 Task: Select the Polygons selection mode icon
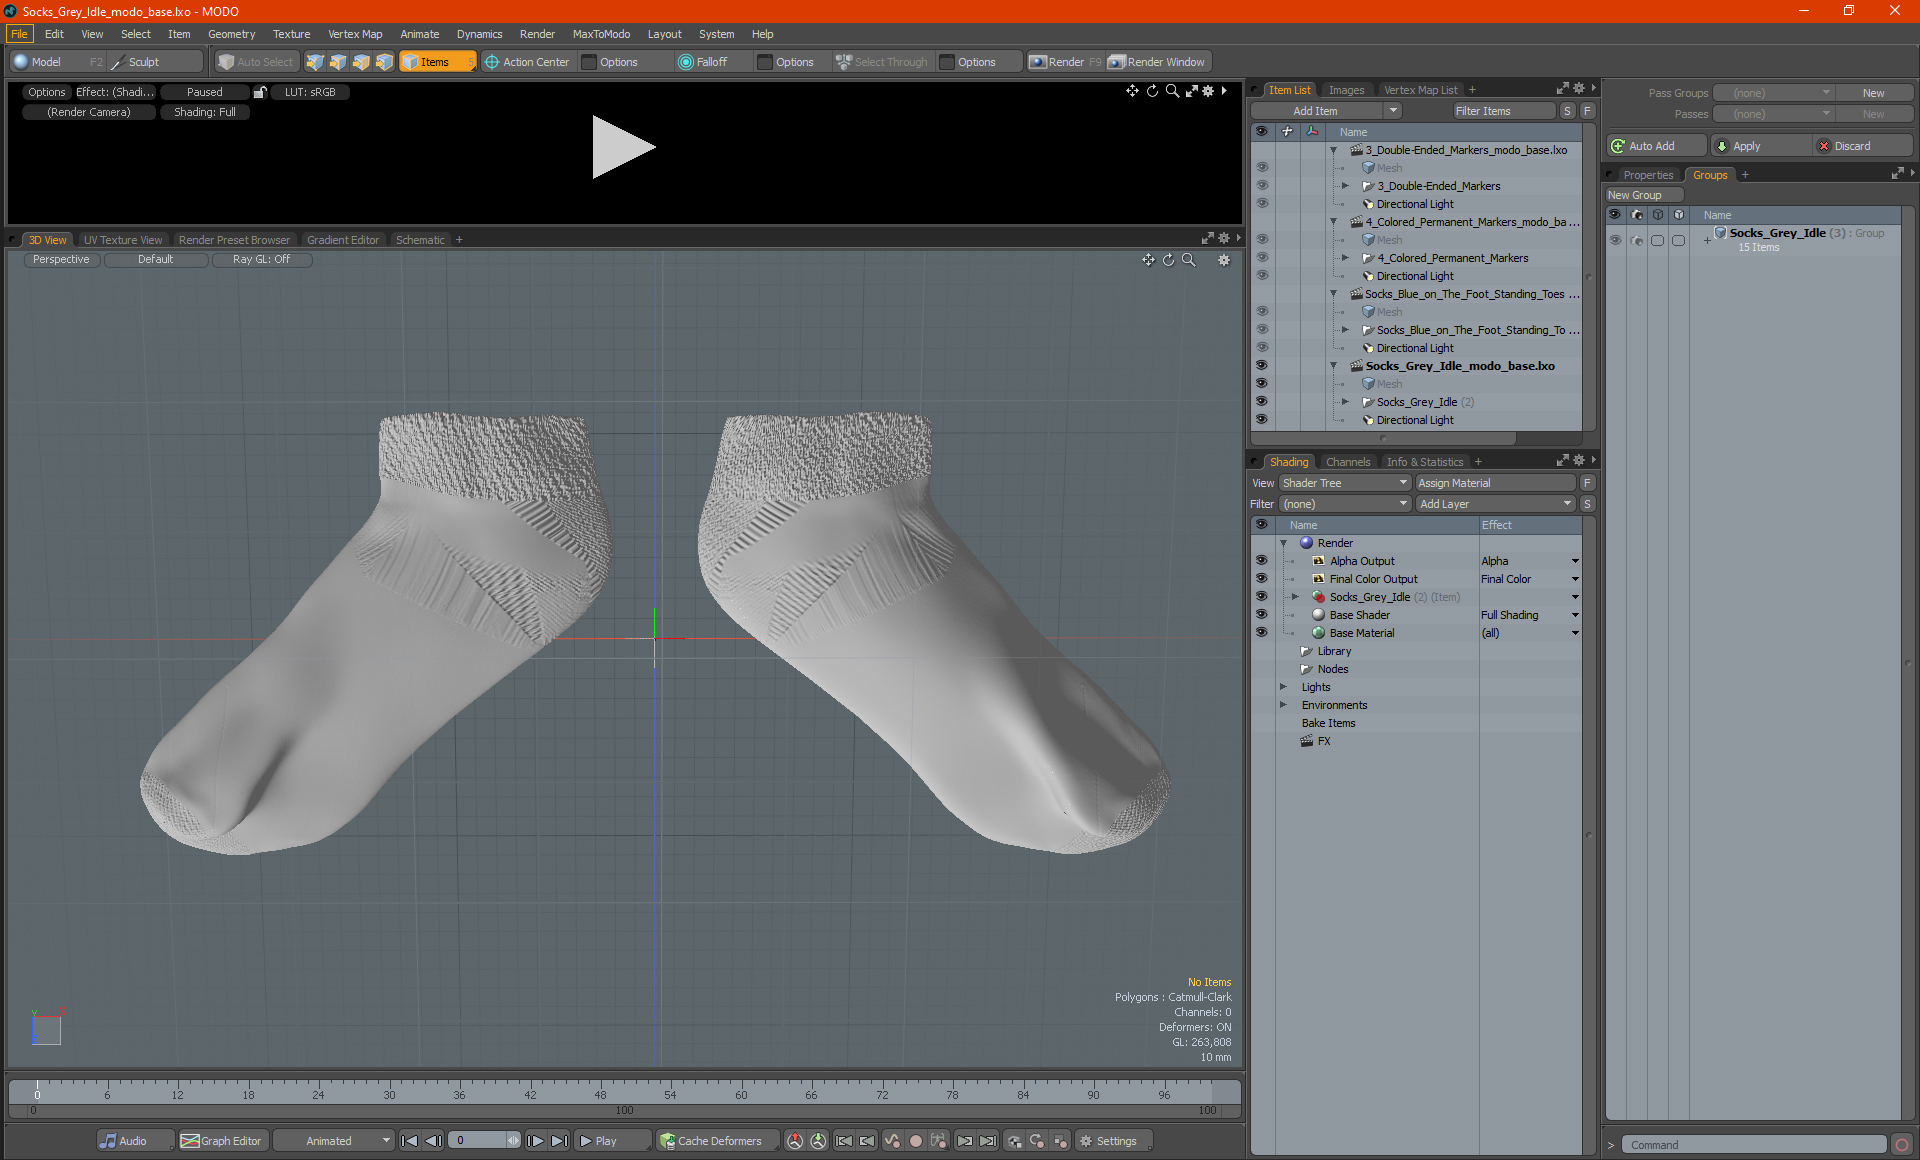coord(361,62)
